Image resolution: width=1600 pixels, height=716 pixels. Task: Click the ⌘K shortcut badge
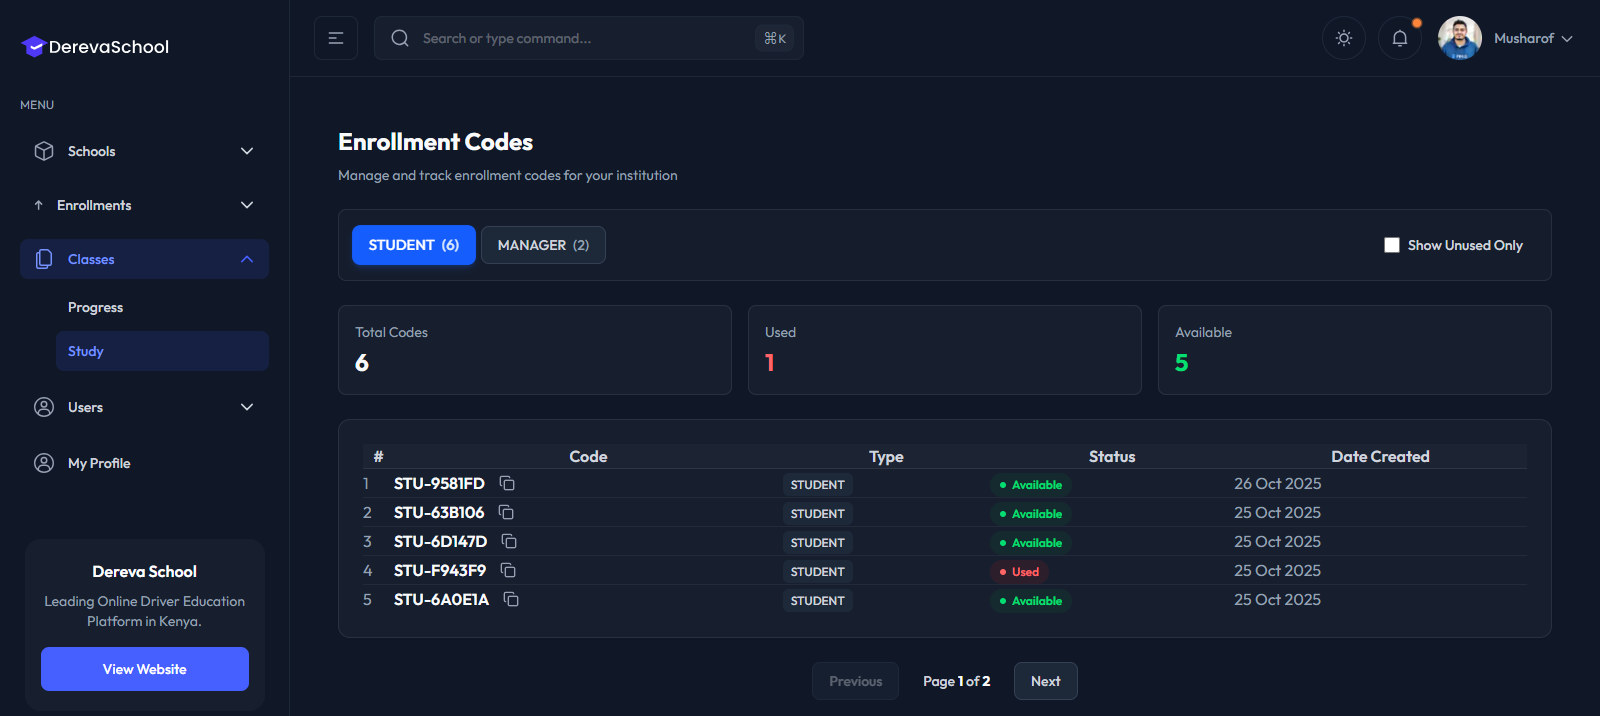[x=775, y=38]
